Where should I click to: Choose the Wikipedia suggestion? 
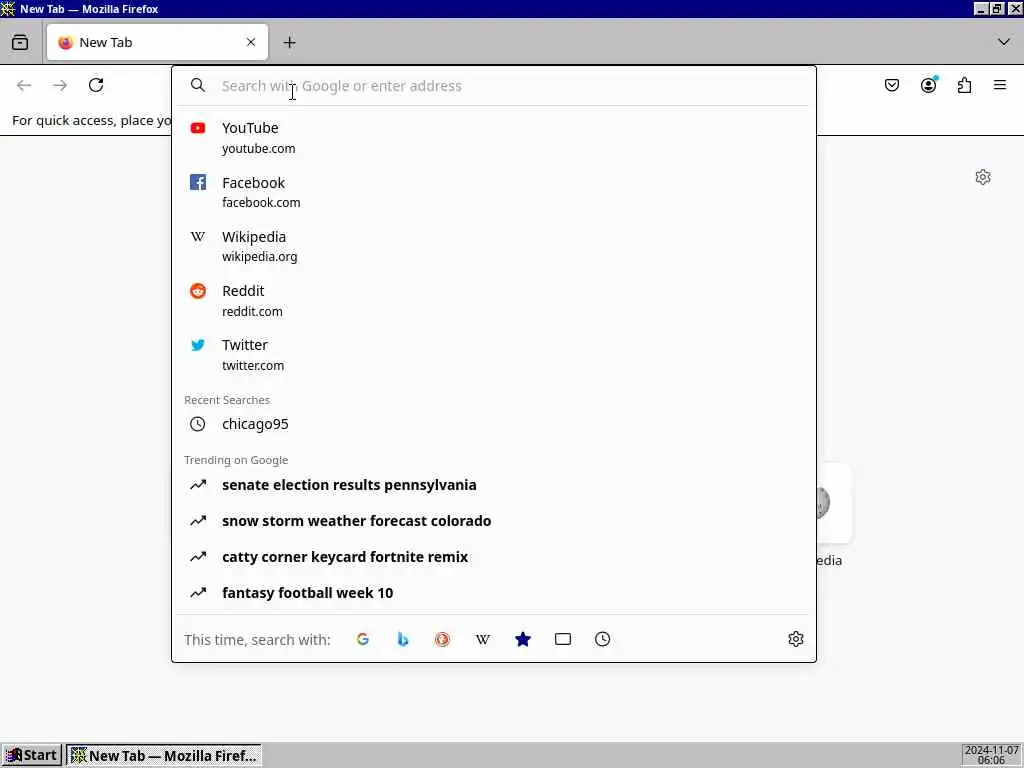494,246
